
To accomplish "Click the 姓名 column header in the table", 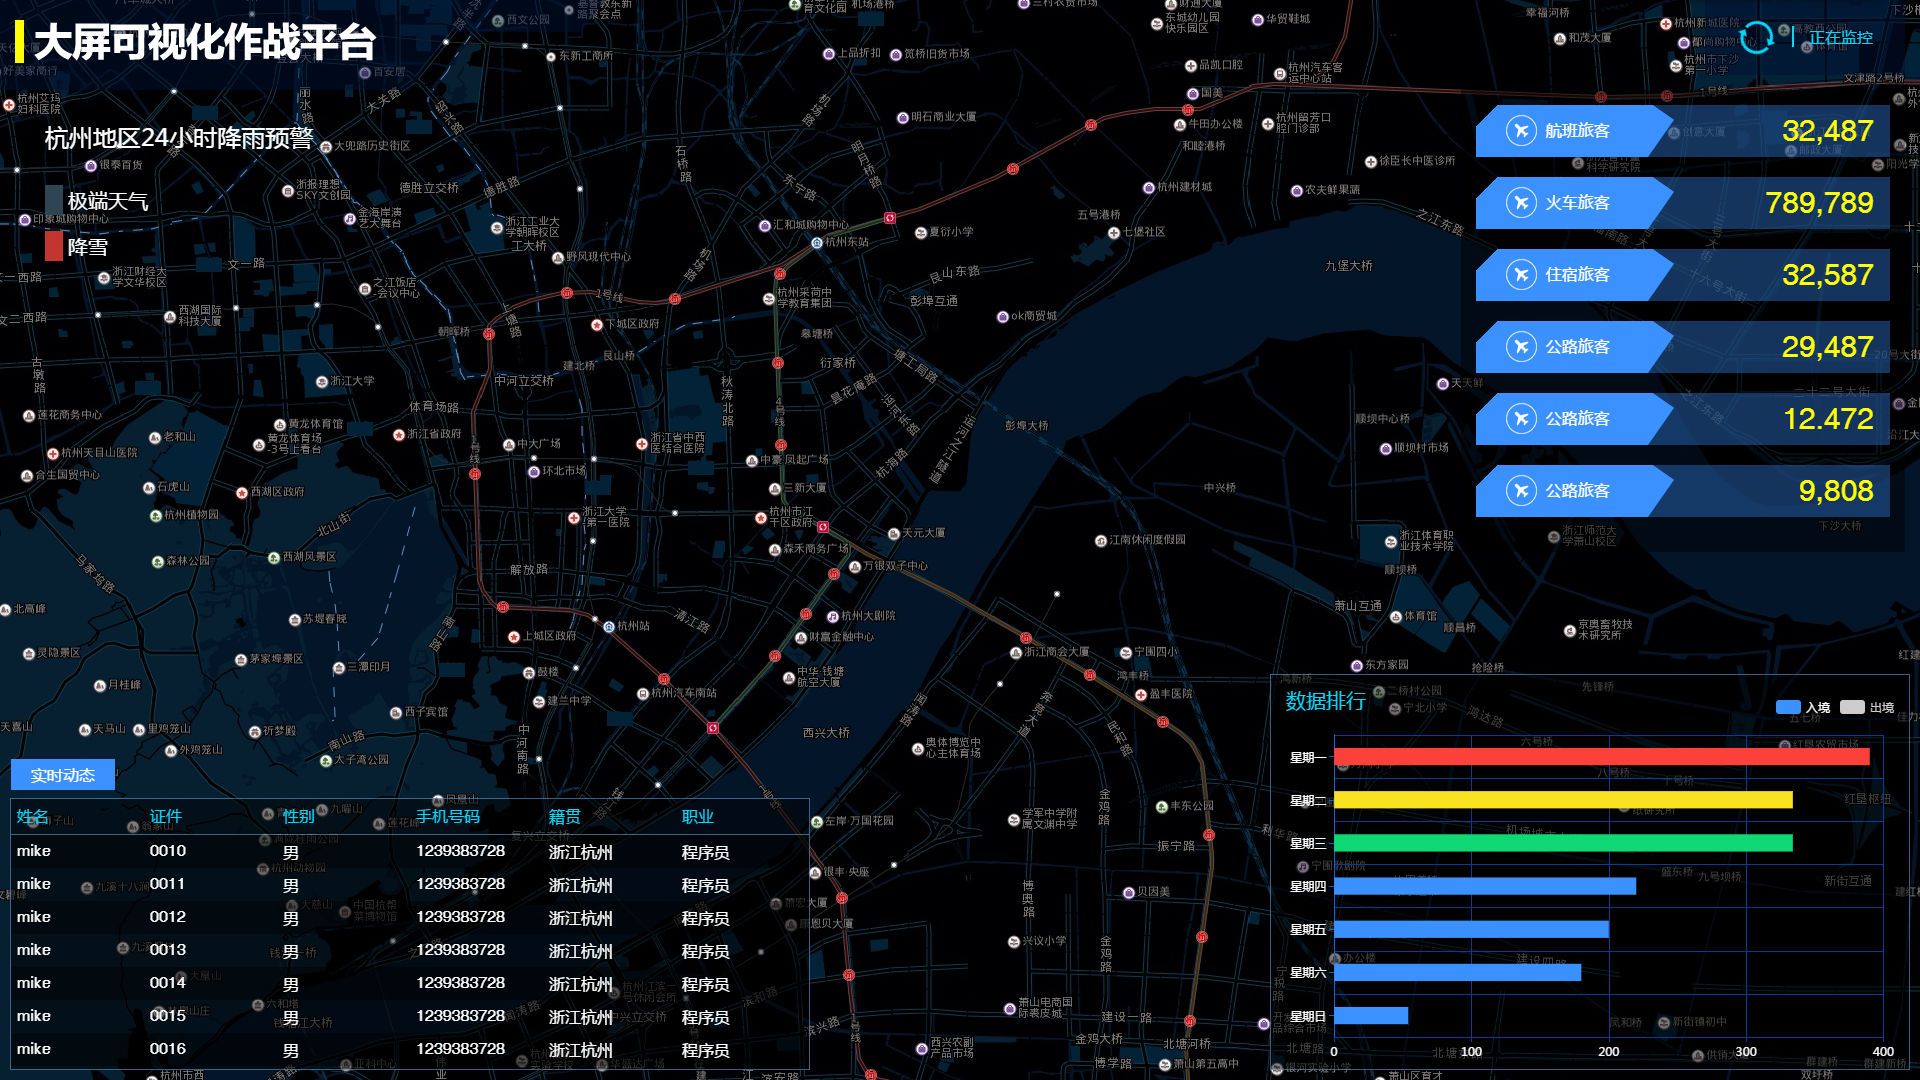I will click(x=33, y=817).
